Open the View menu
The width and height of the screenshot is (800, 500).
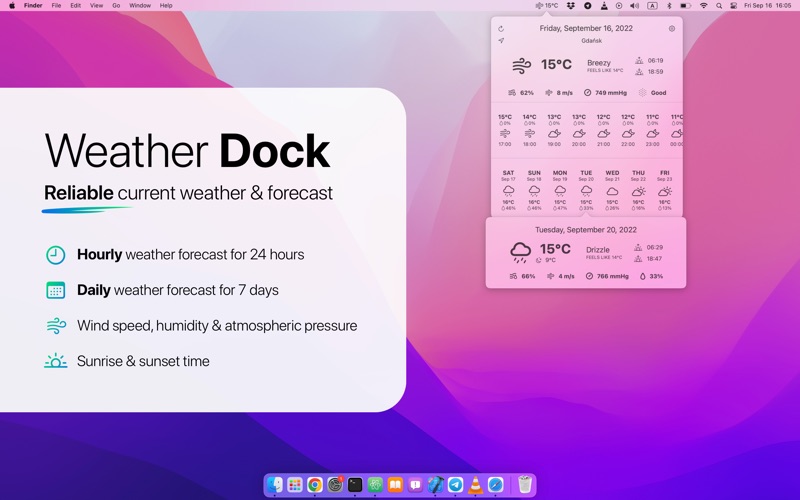pyautogui.click(x=96, y=6)
